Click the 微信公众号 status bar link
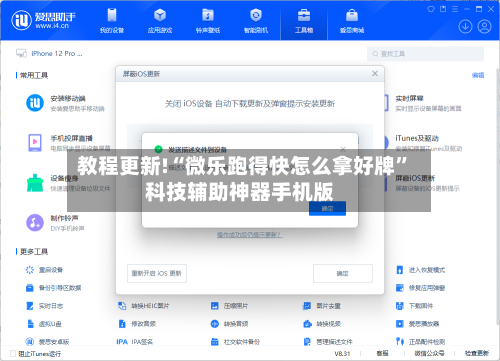The height and width of the screenshot is (361, 500). pyautogui.click(x=429, y=353)
